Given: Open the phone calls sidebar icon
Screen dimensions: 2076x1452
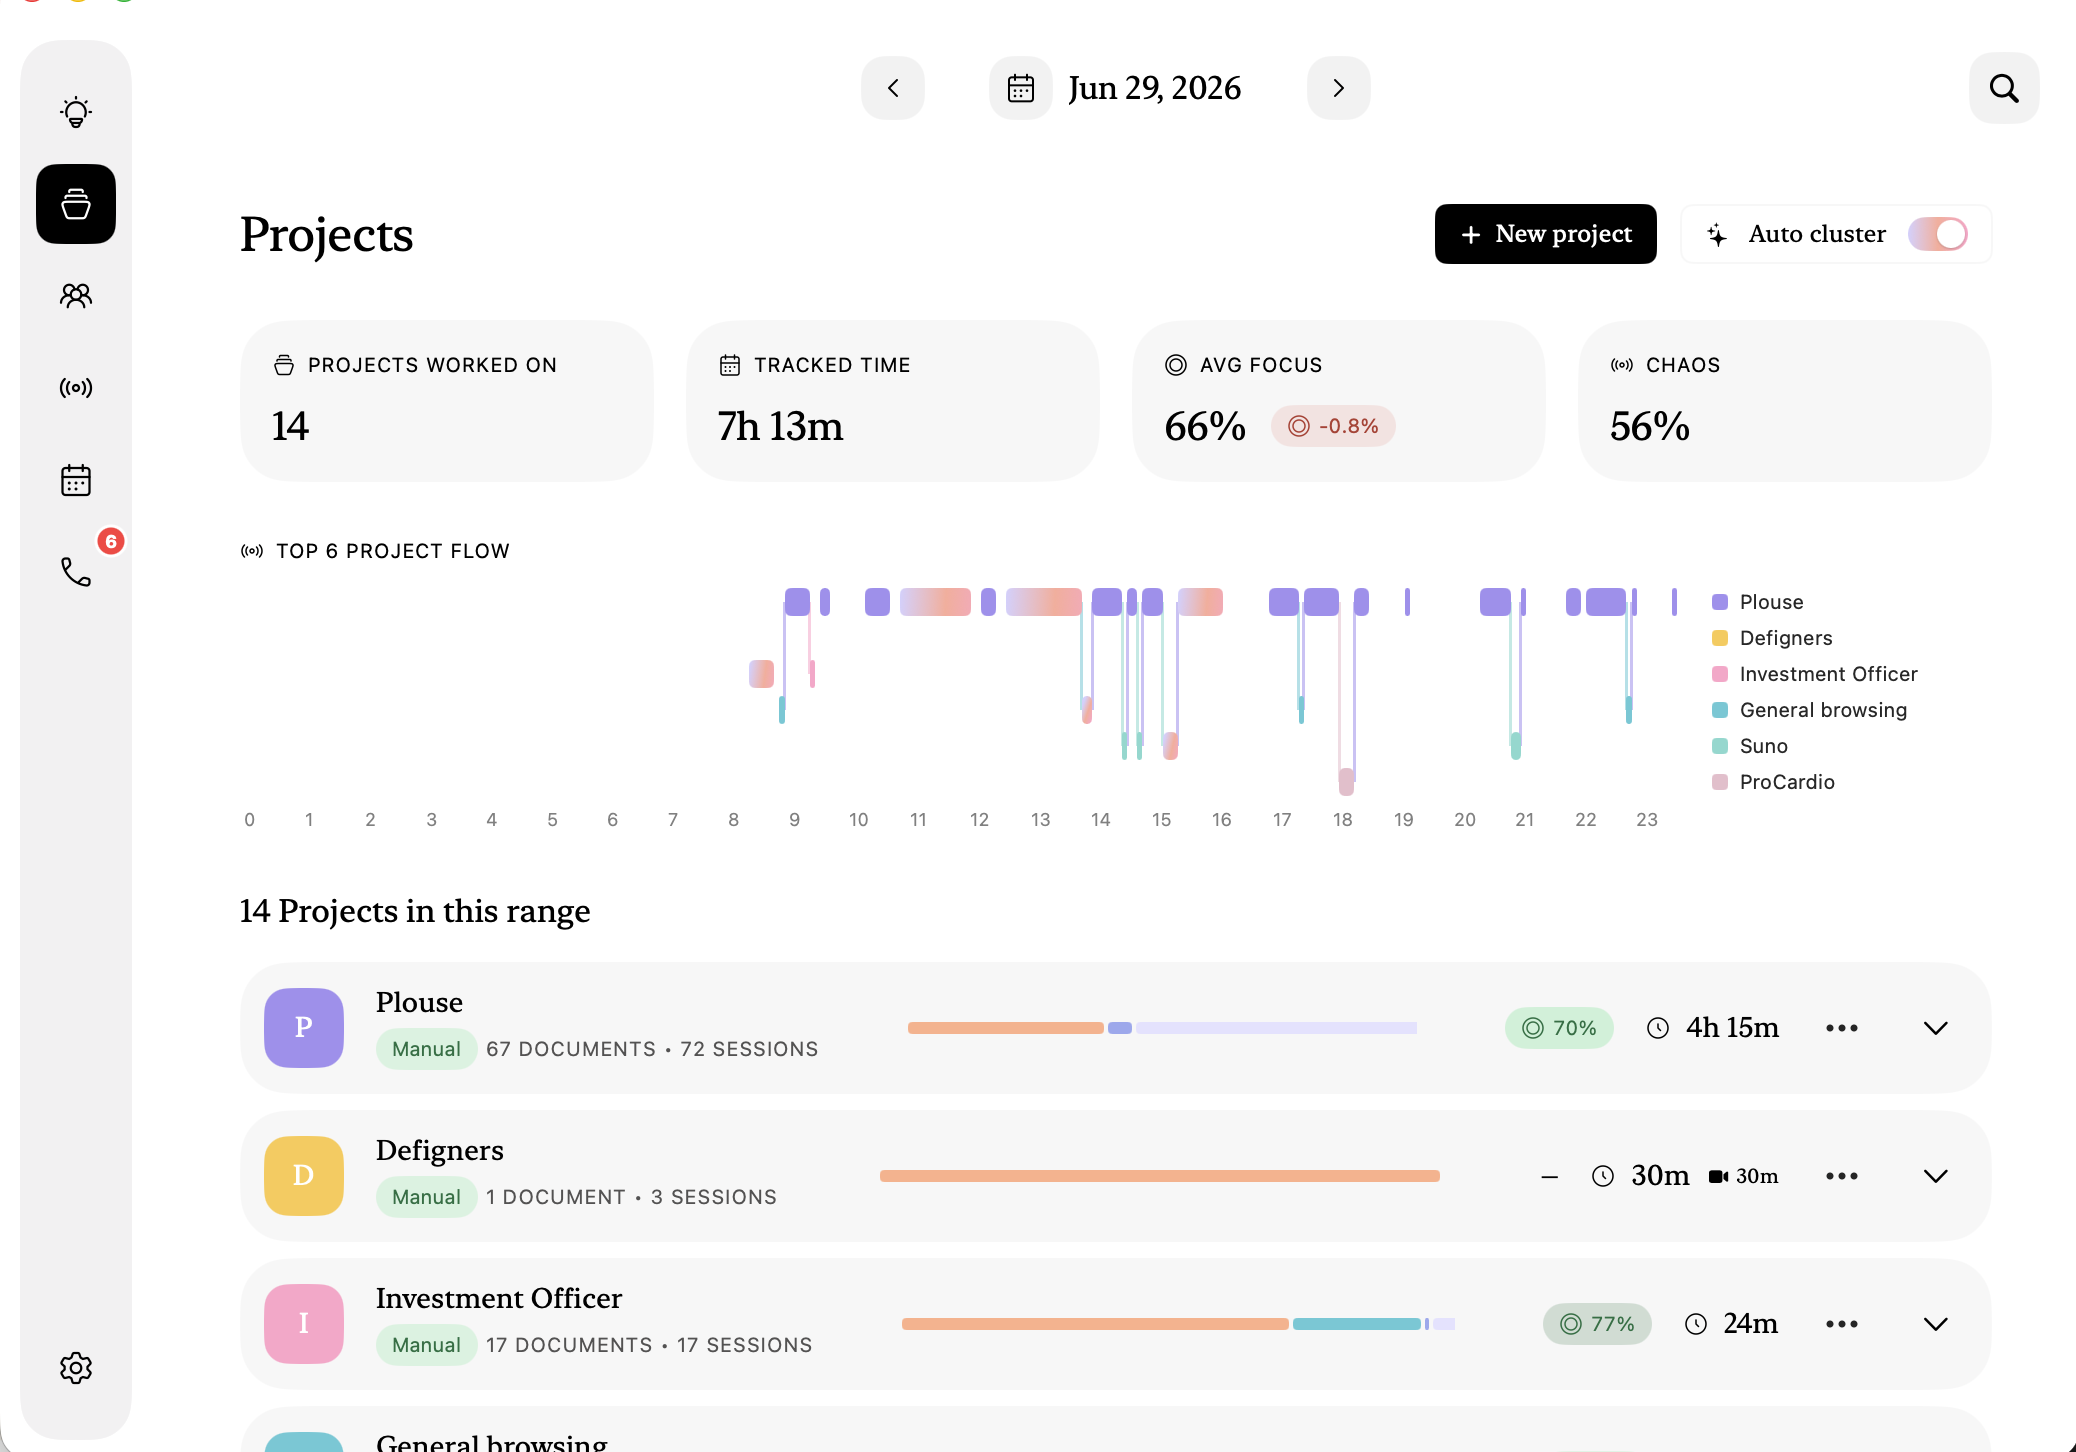Looking at the screenshot, I should [76, 572].
